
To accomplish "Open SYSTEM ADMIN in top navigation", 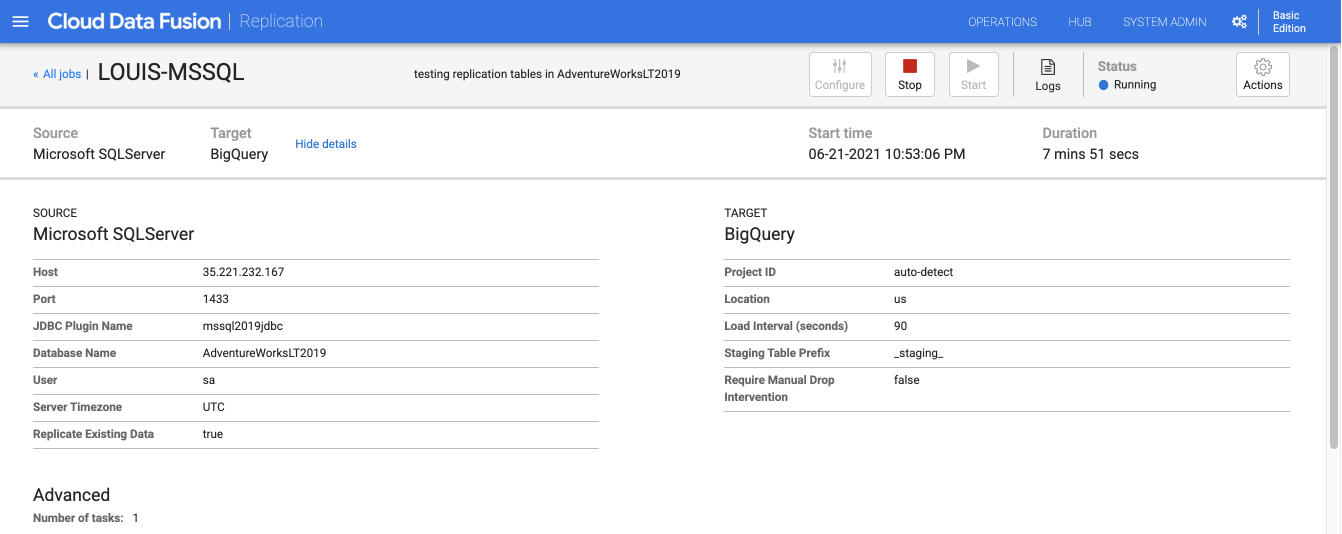I will tap(1164, 22).
